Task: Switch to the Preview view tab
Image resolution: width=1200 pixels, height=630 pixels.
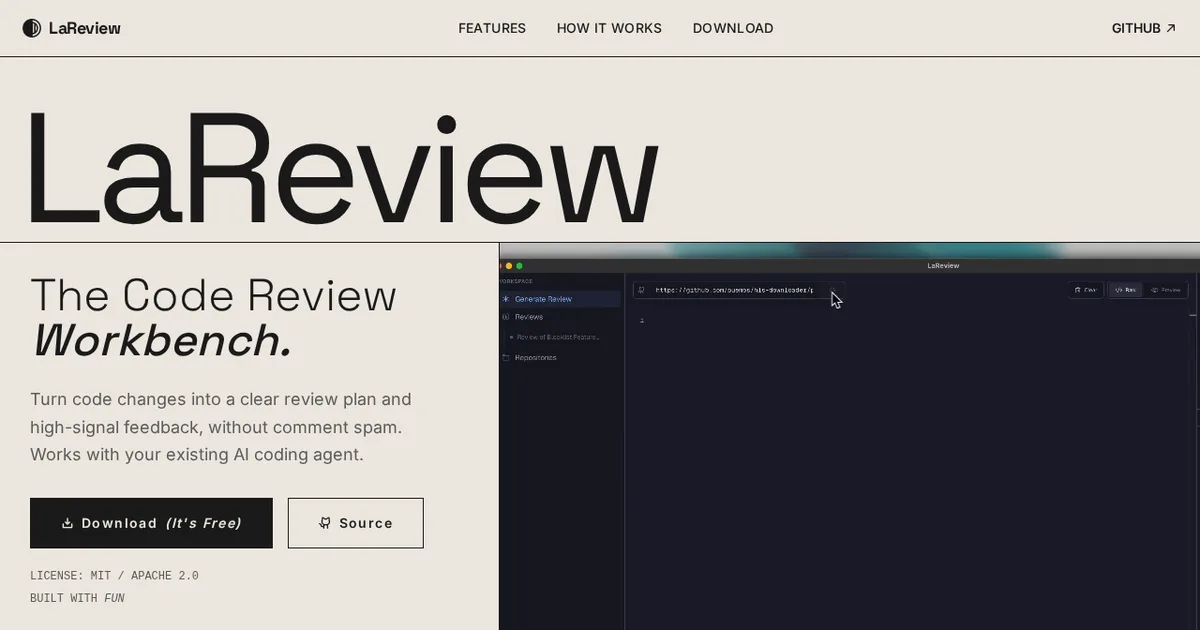Action: (x=1167, y=290)
